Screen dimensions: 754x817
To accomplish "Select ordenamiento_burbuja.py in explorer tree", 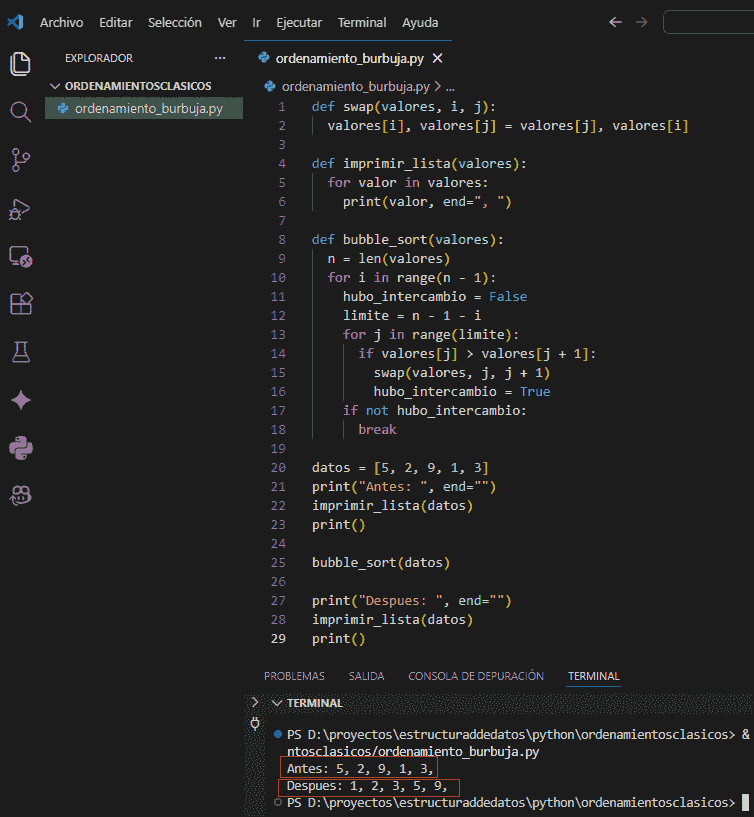I will tap(144, 108).
